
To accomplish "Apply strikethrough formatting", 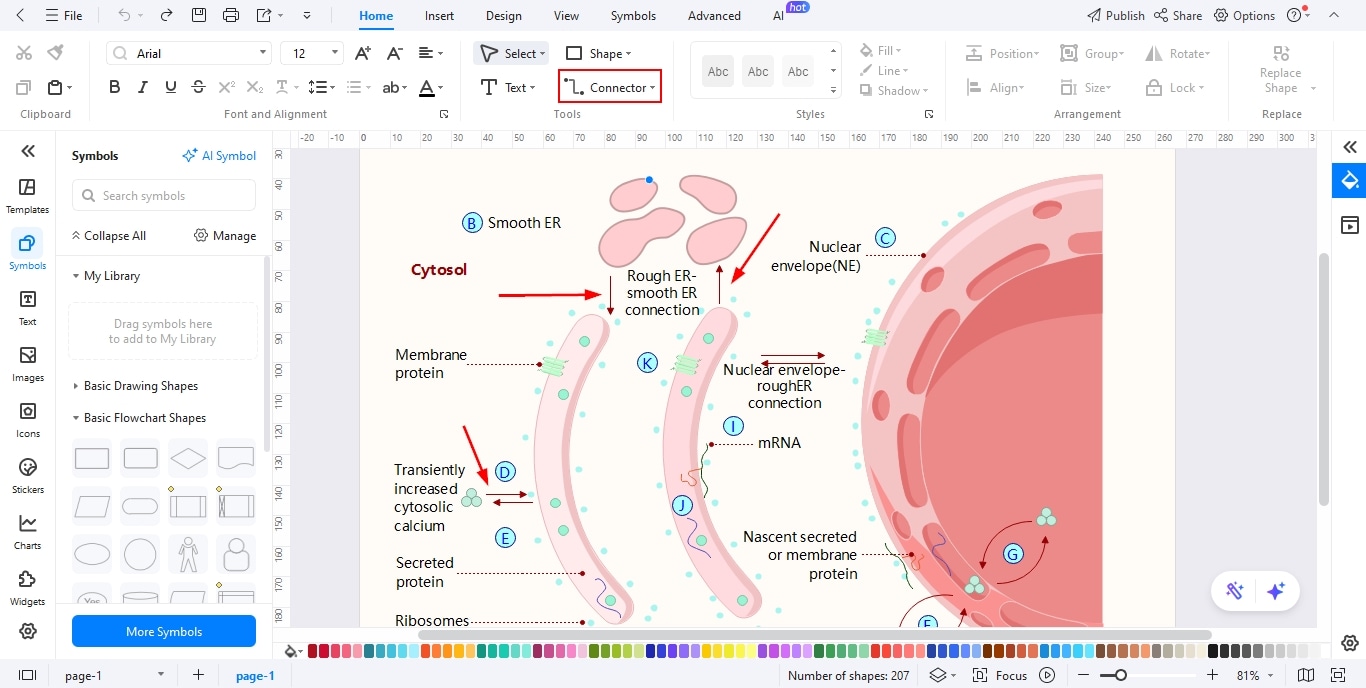I will pos(198,88).
